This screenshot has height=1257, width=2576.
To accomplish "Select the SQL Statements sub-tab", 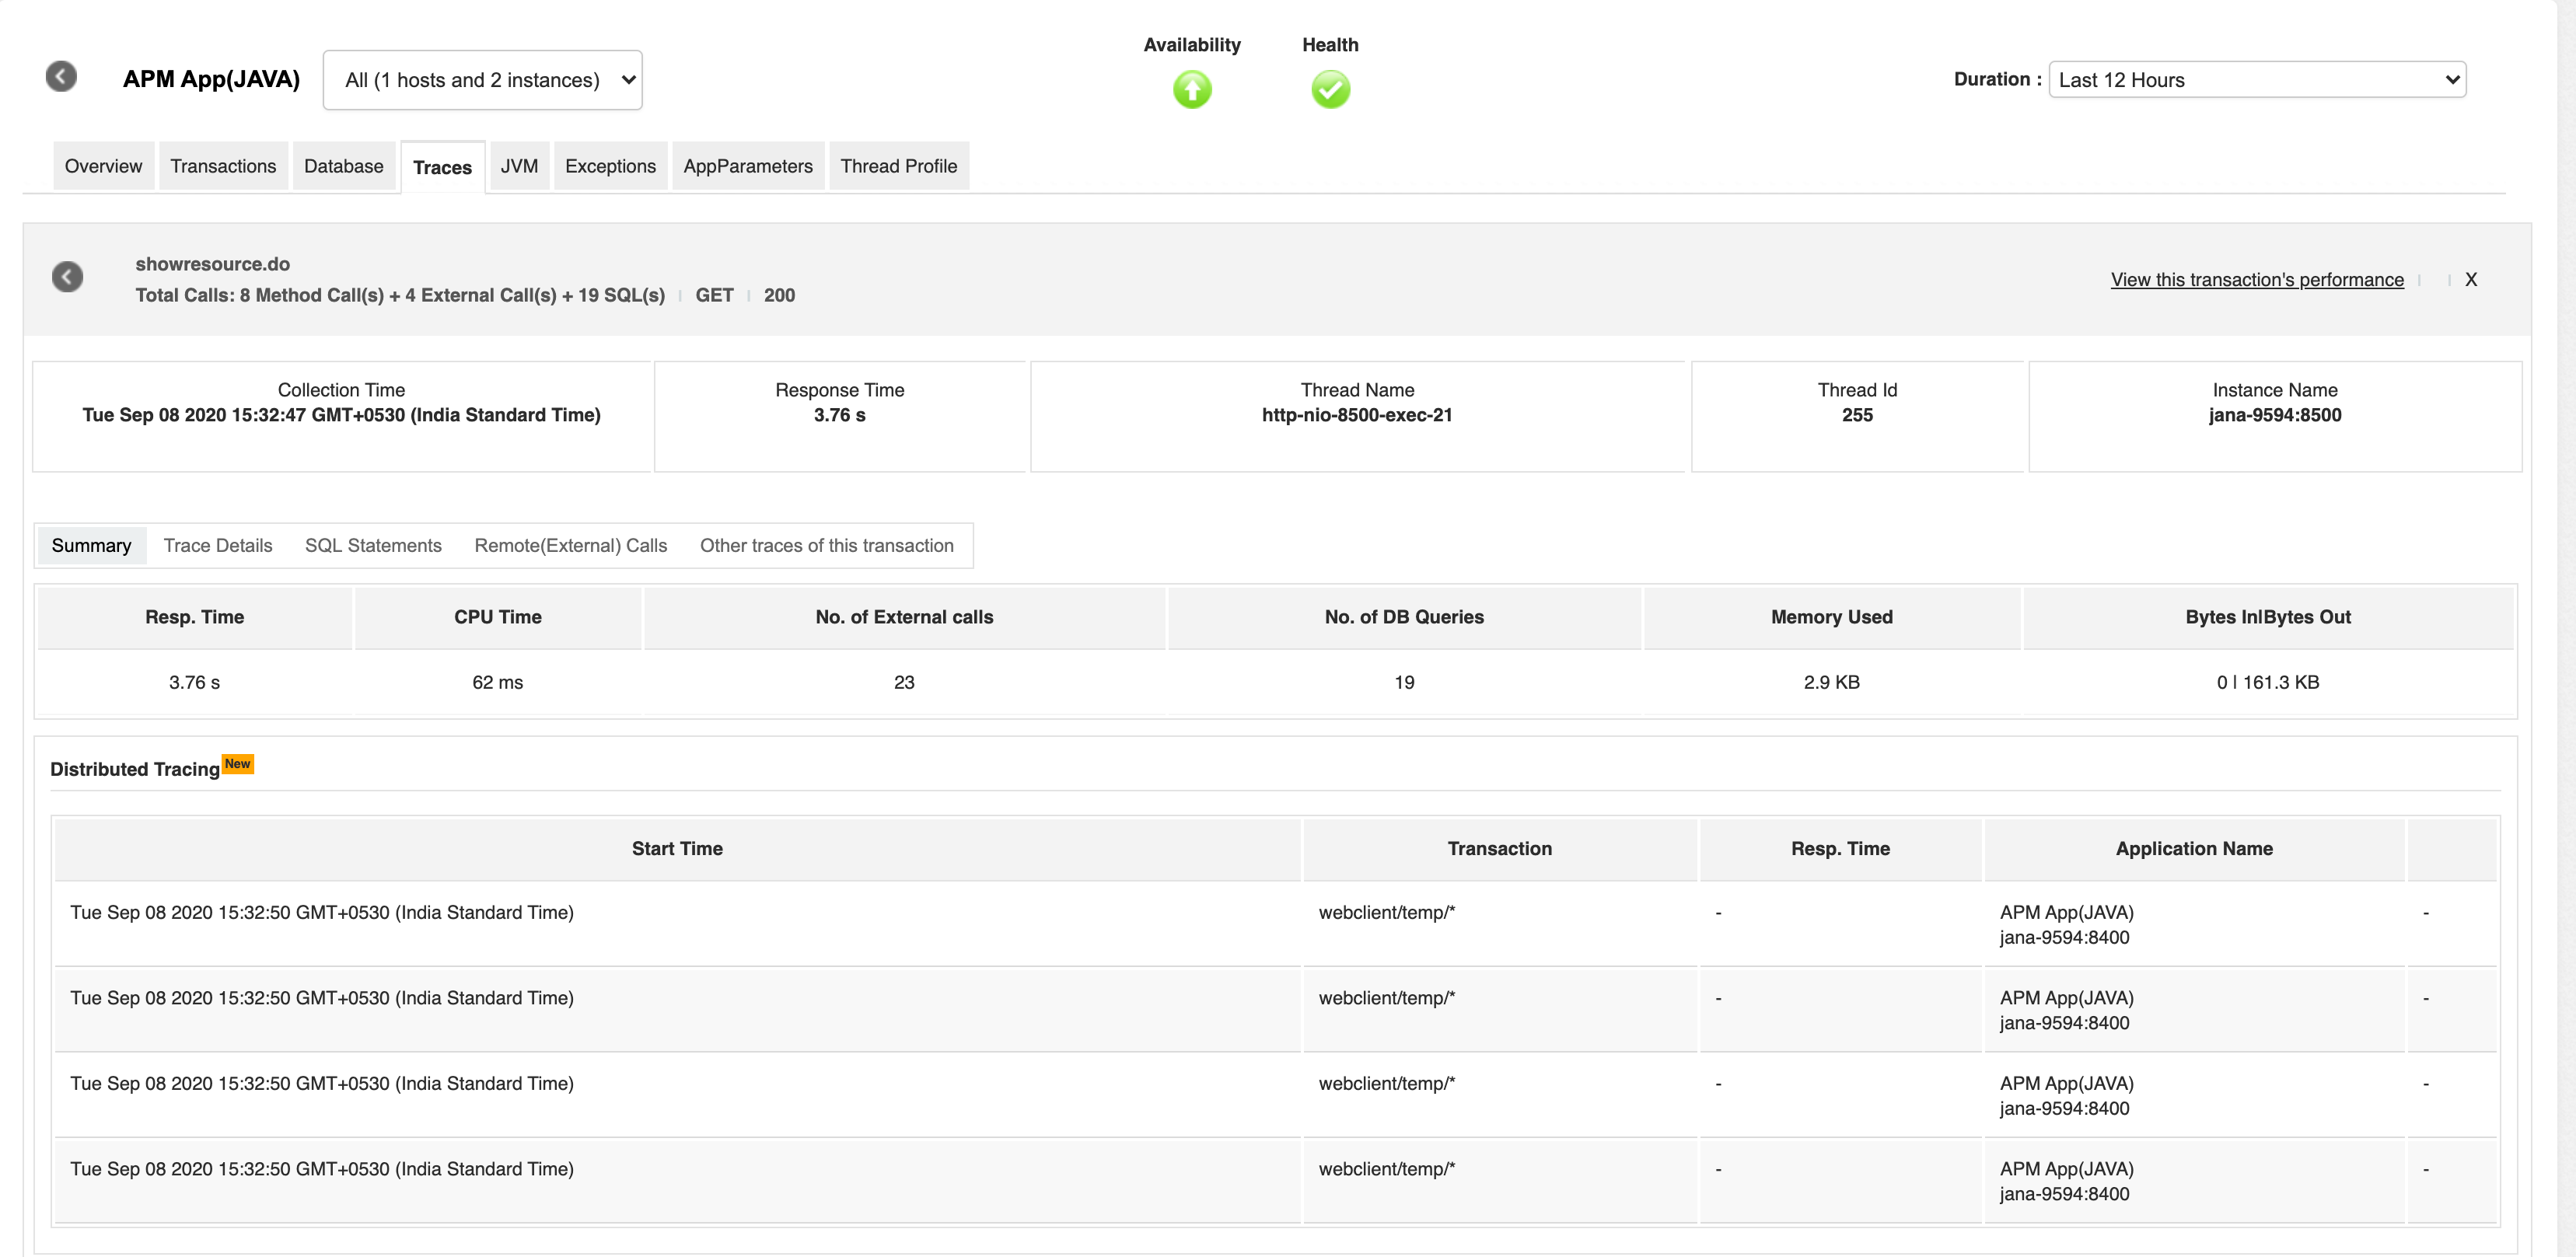I will 373,546.
